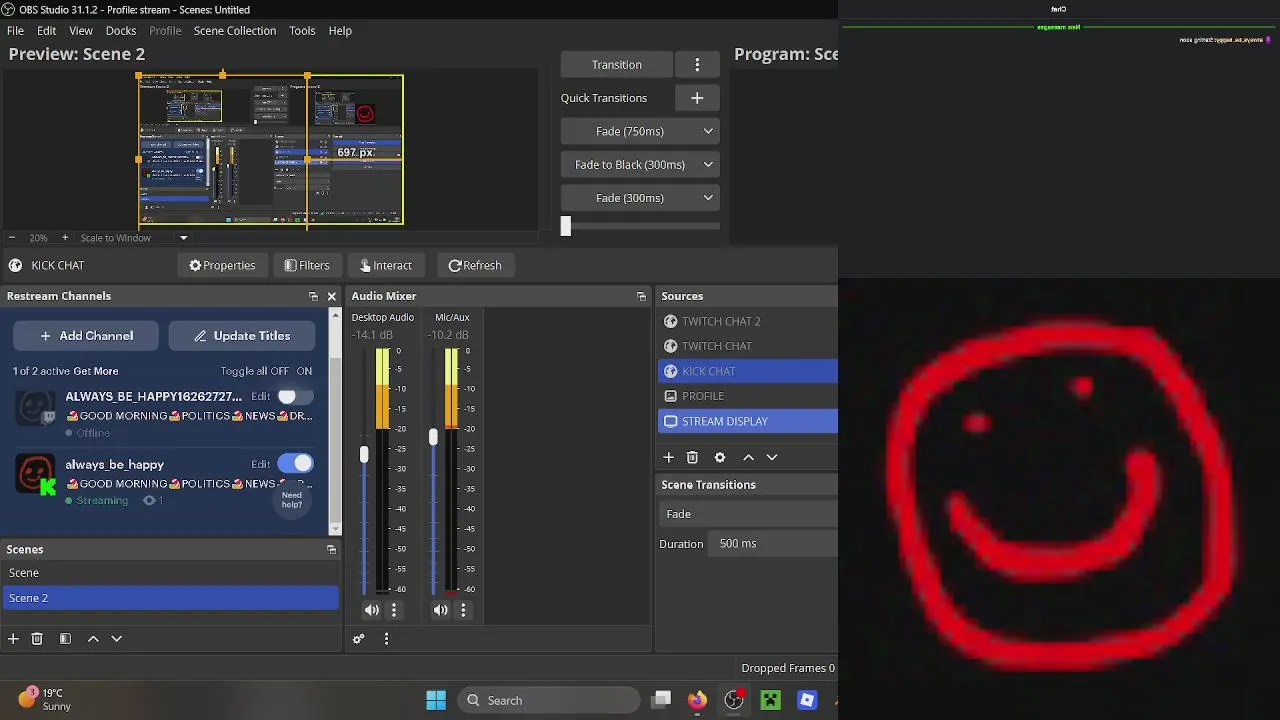Select the Scene item in Scenes list
This screenshot has height=720, width=1280.
[170, 573]
